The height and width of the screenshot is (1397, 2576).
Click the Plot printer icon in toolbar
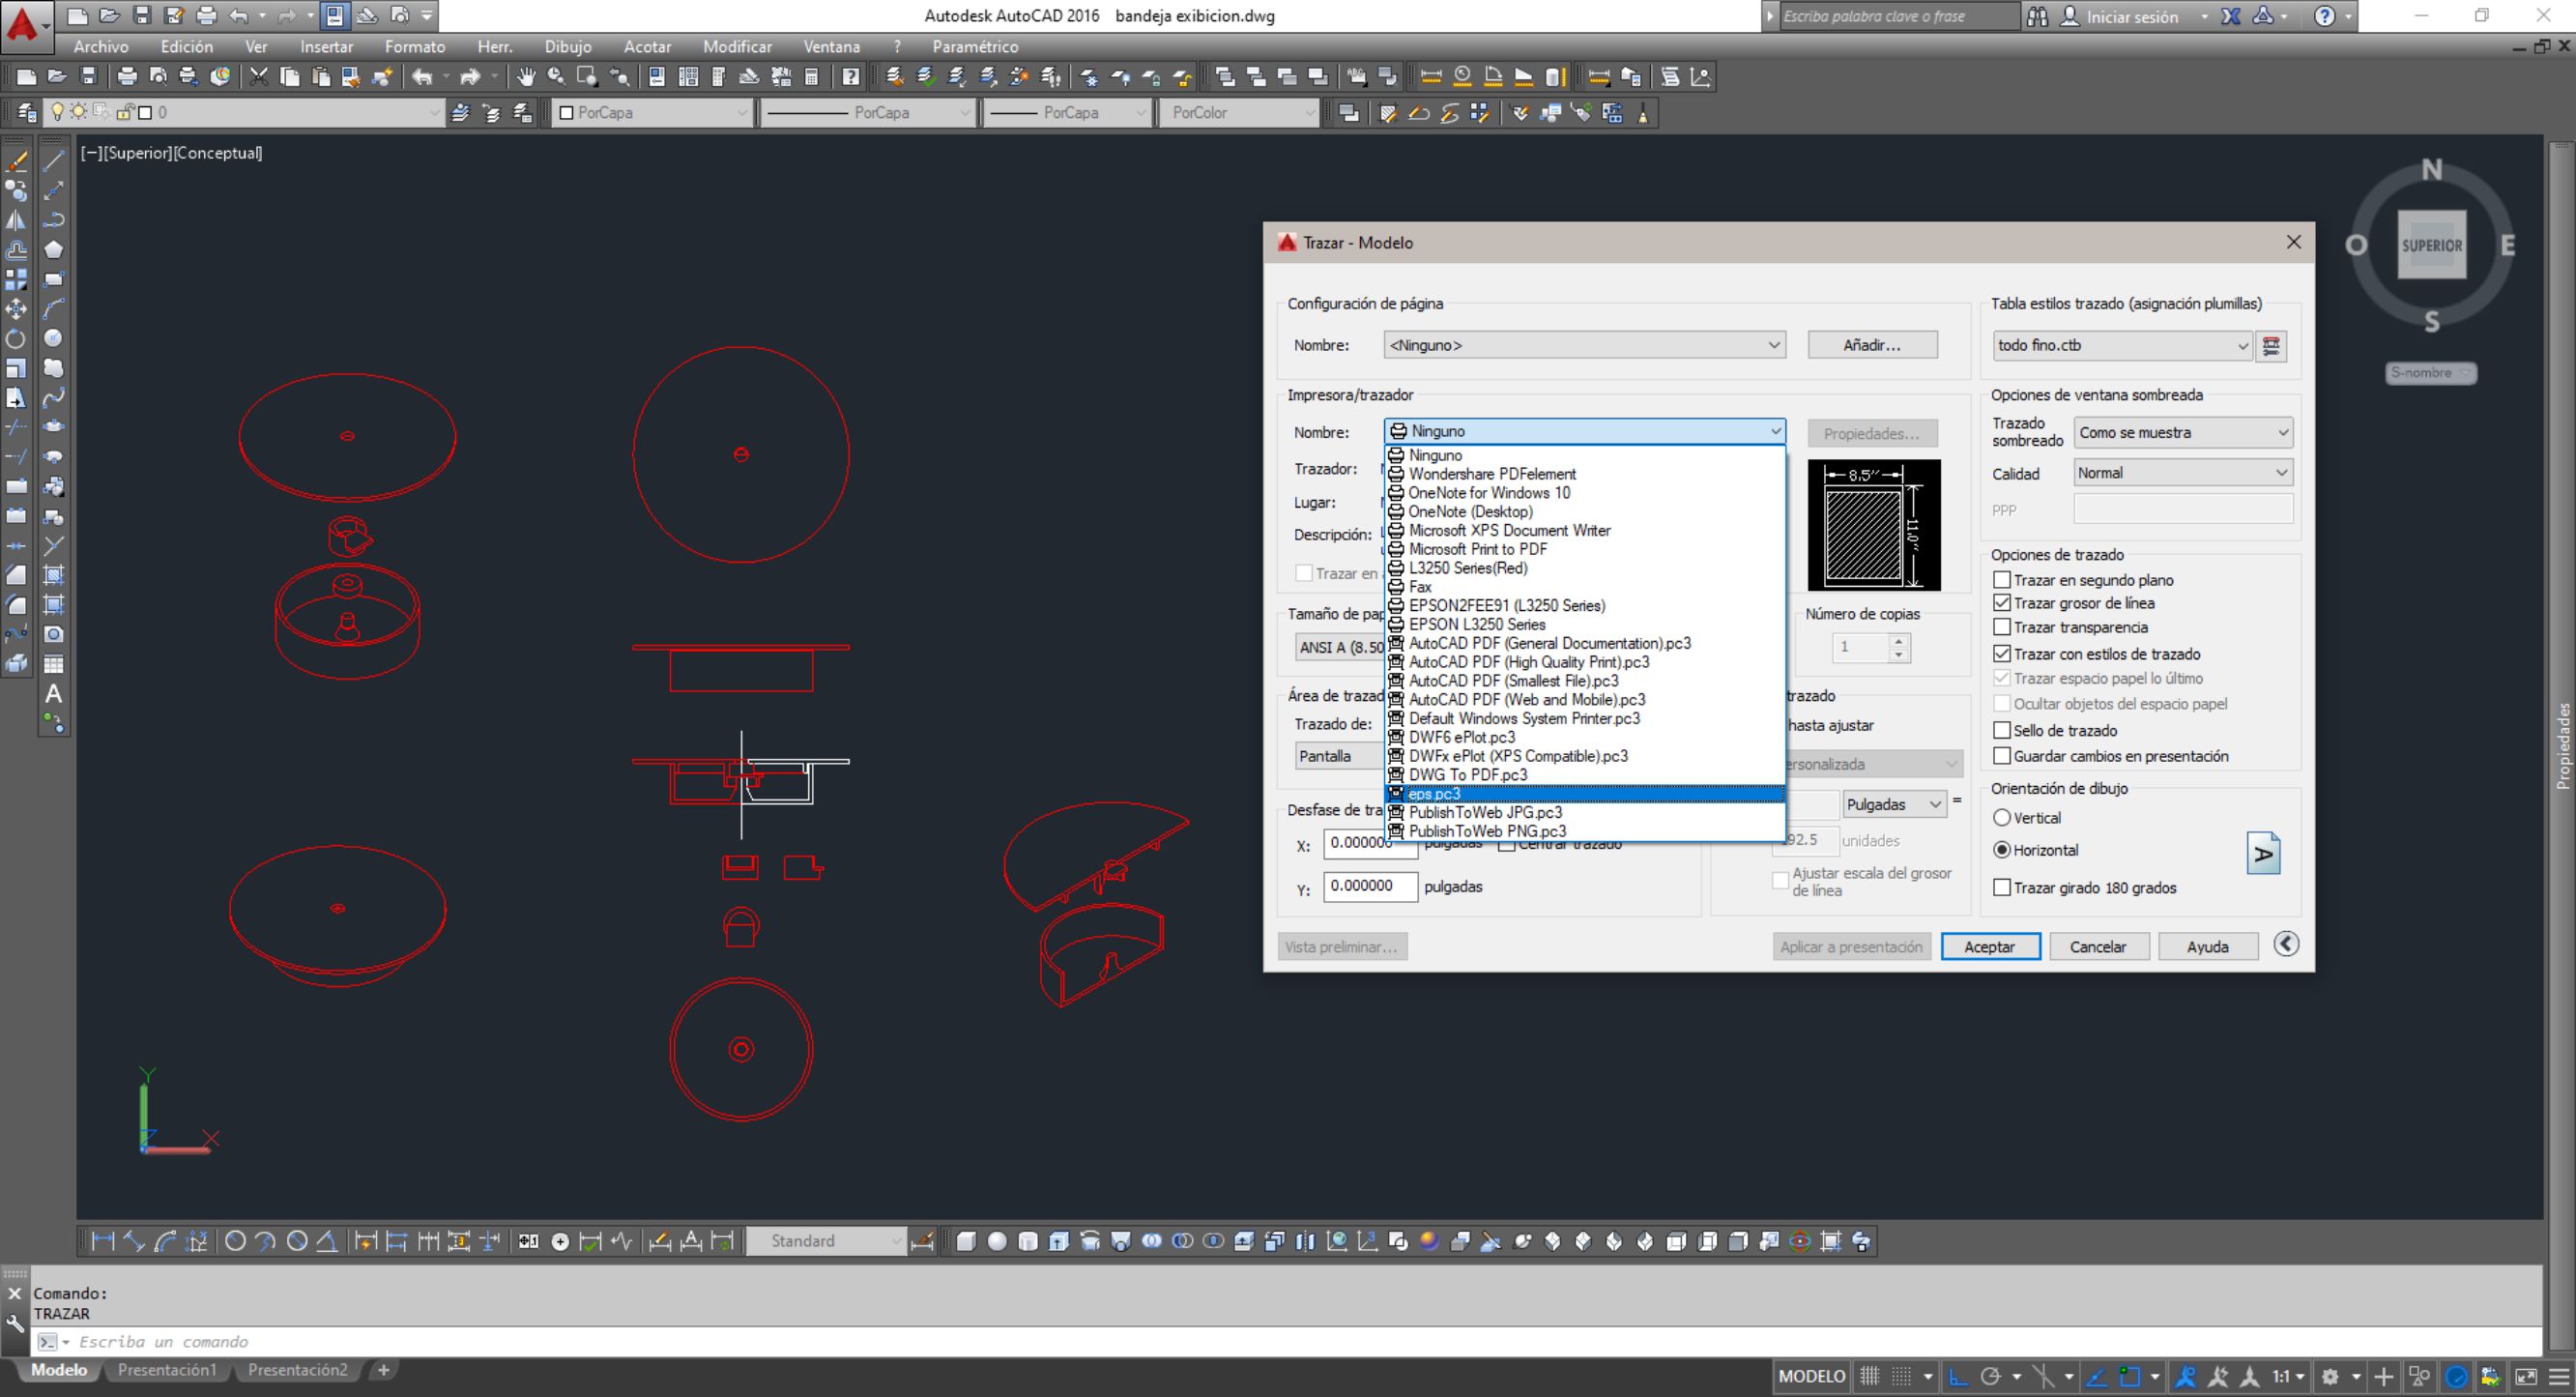coord(127,77)
